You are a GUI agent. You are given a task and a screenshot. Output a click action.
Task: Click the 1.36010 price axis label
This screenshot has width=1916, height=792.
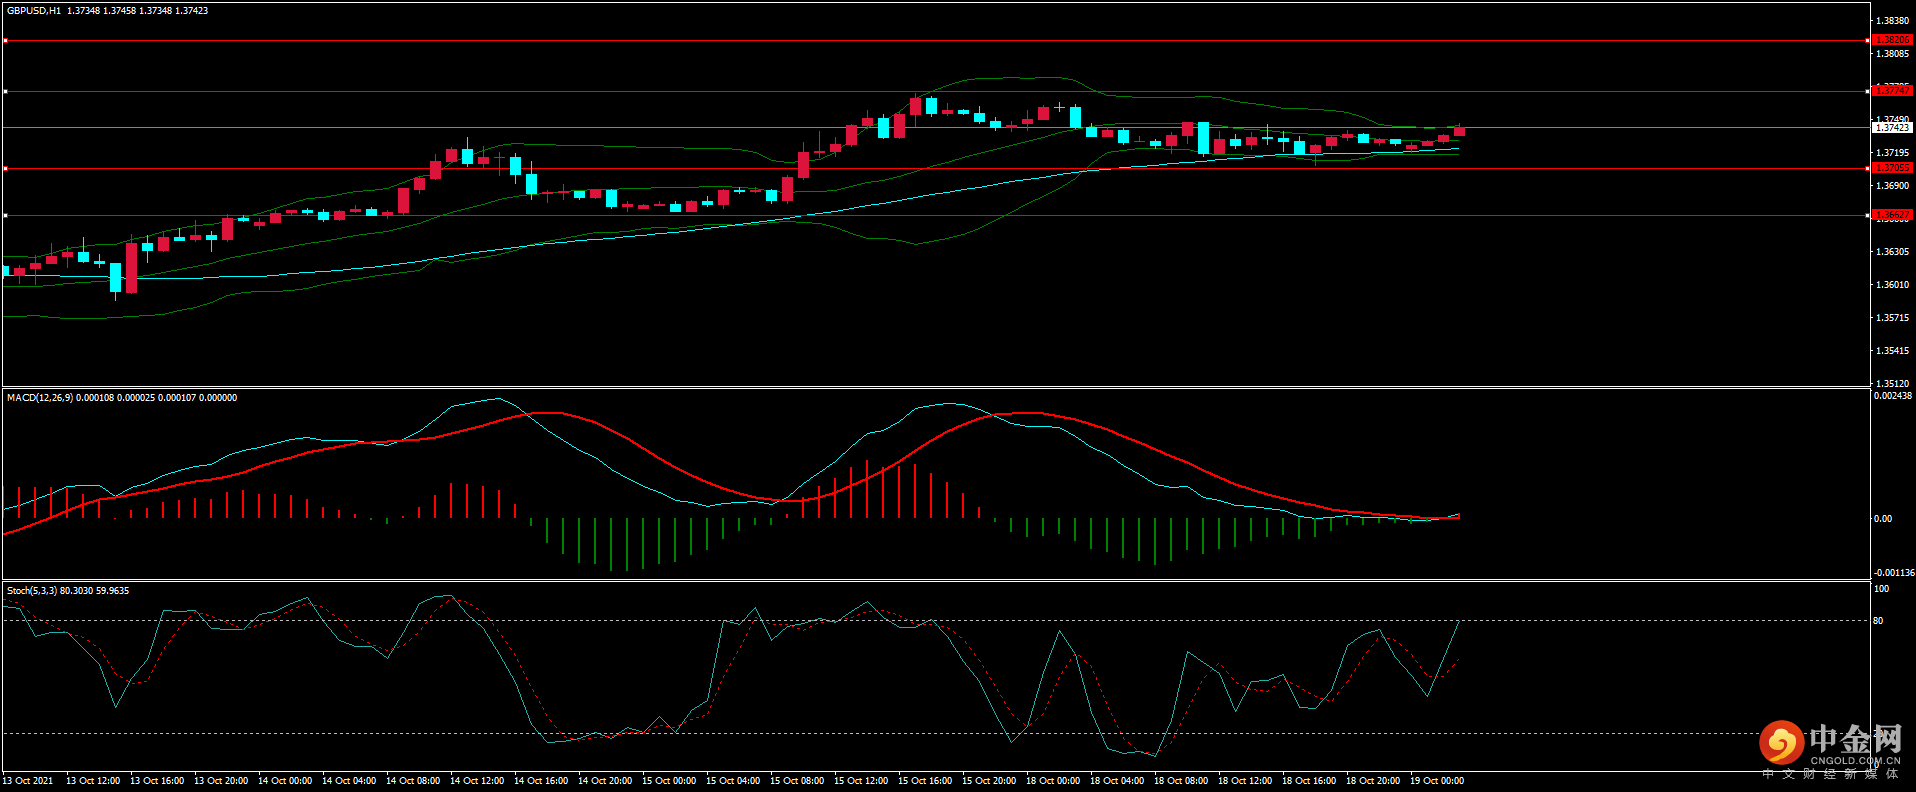[1891, 285]
